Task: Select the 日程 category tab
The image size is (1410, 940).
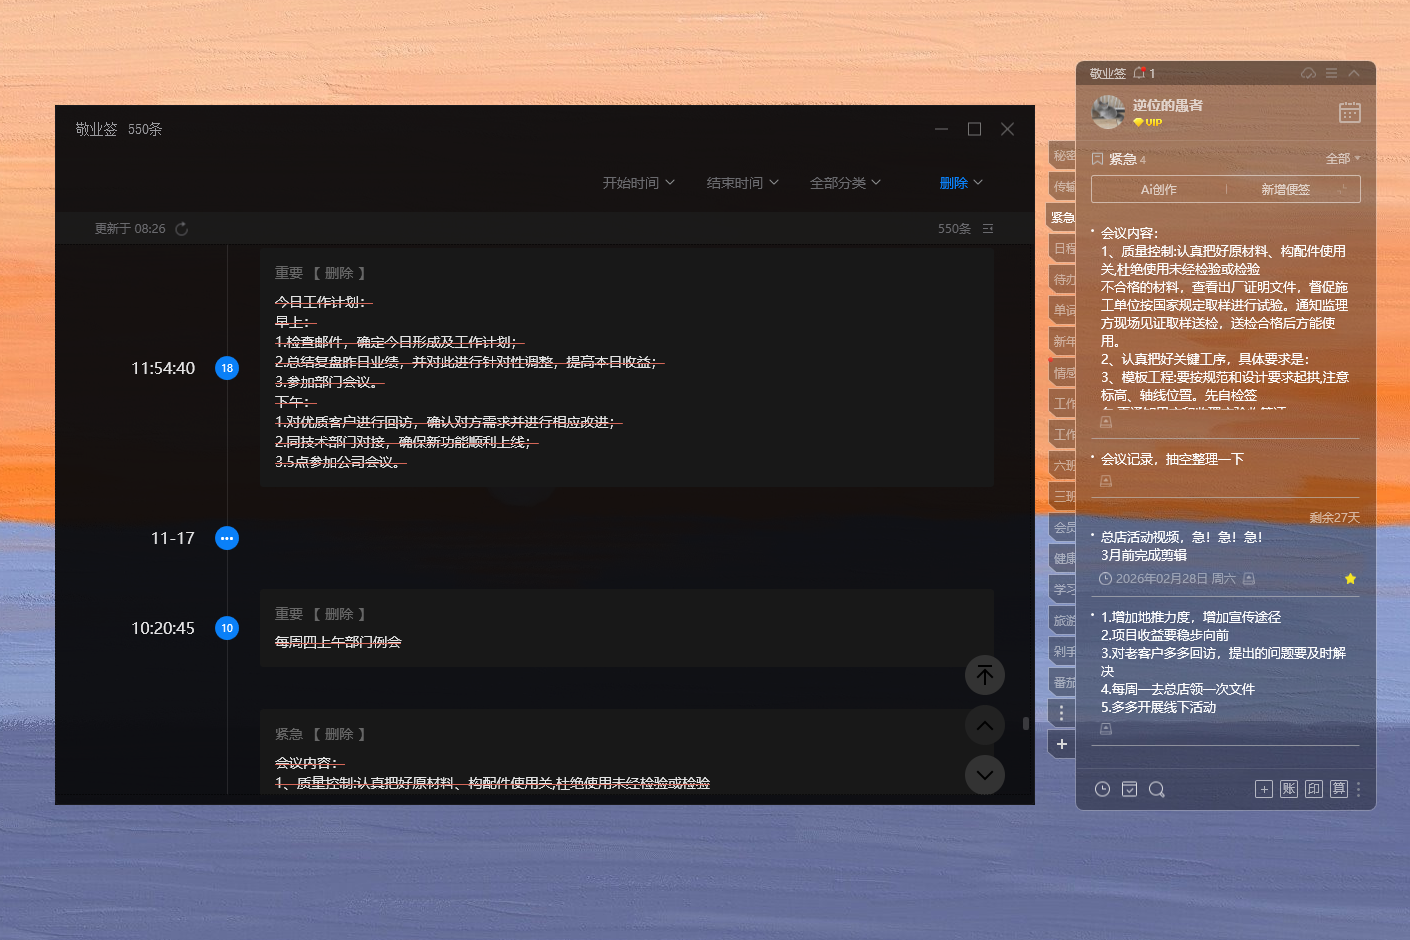Action: 1062,247
